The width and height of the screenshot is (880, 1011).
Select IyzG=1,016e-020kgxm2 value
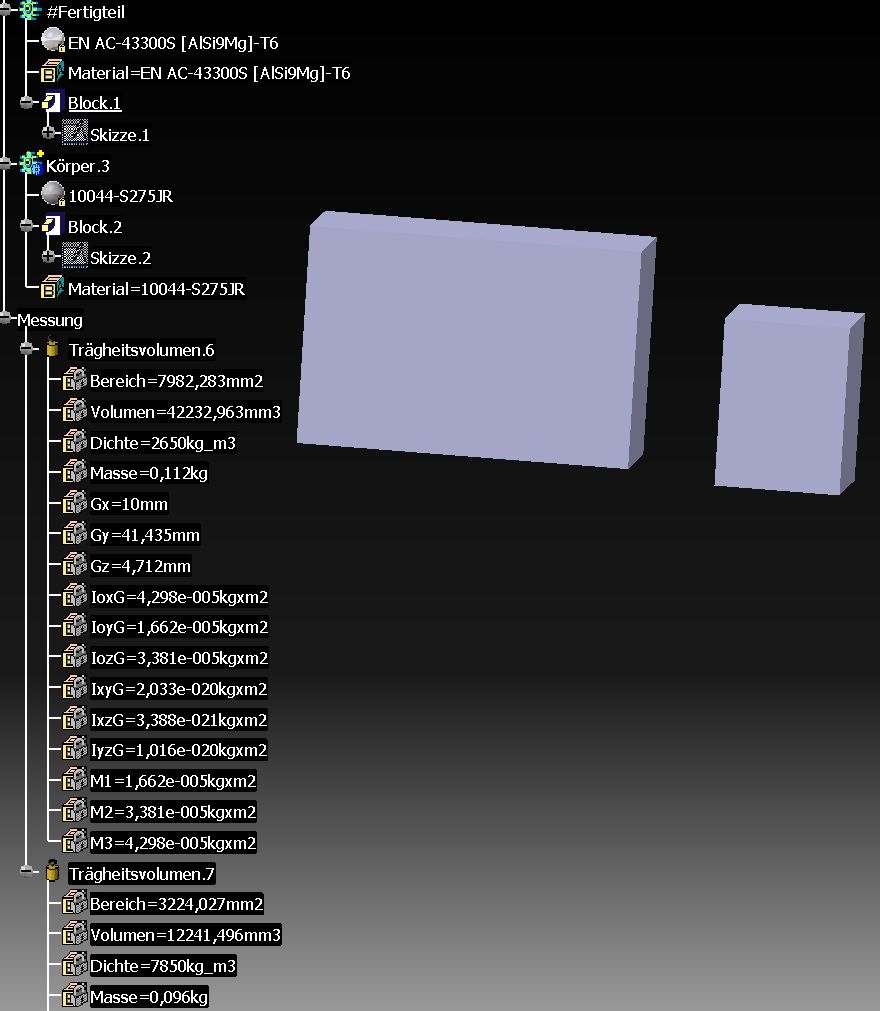(179, 750)
